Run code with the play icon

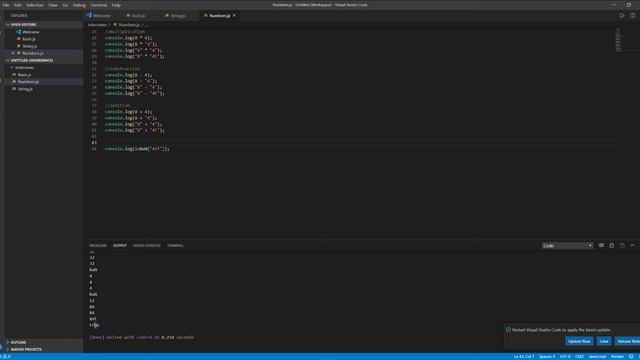point(622,16)
